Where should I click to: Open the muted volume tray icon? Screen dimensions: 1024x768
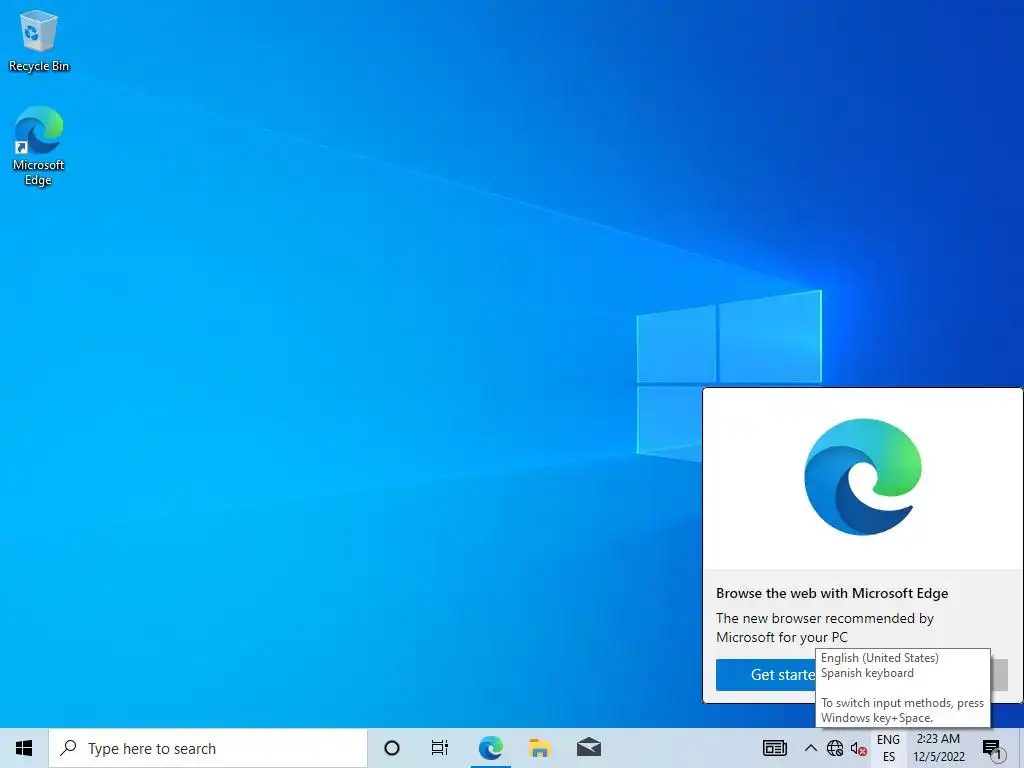tap(858, 748)
